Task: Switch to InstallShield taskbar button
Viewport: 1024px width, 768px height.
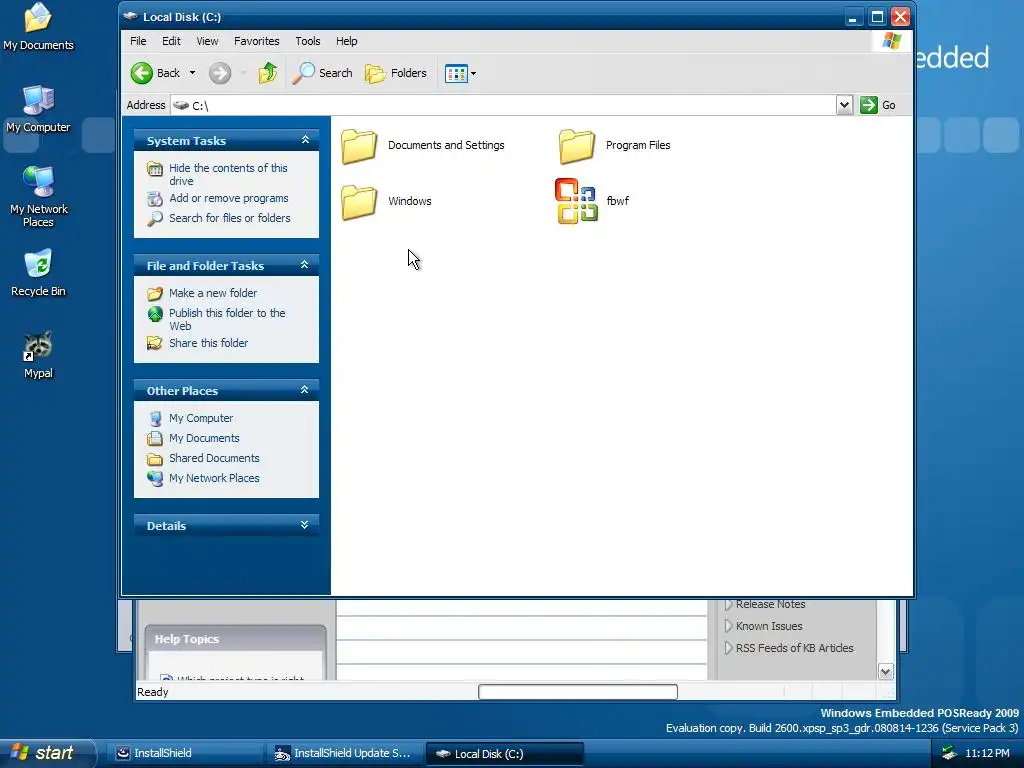Action: tap(184, 754)
